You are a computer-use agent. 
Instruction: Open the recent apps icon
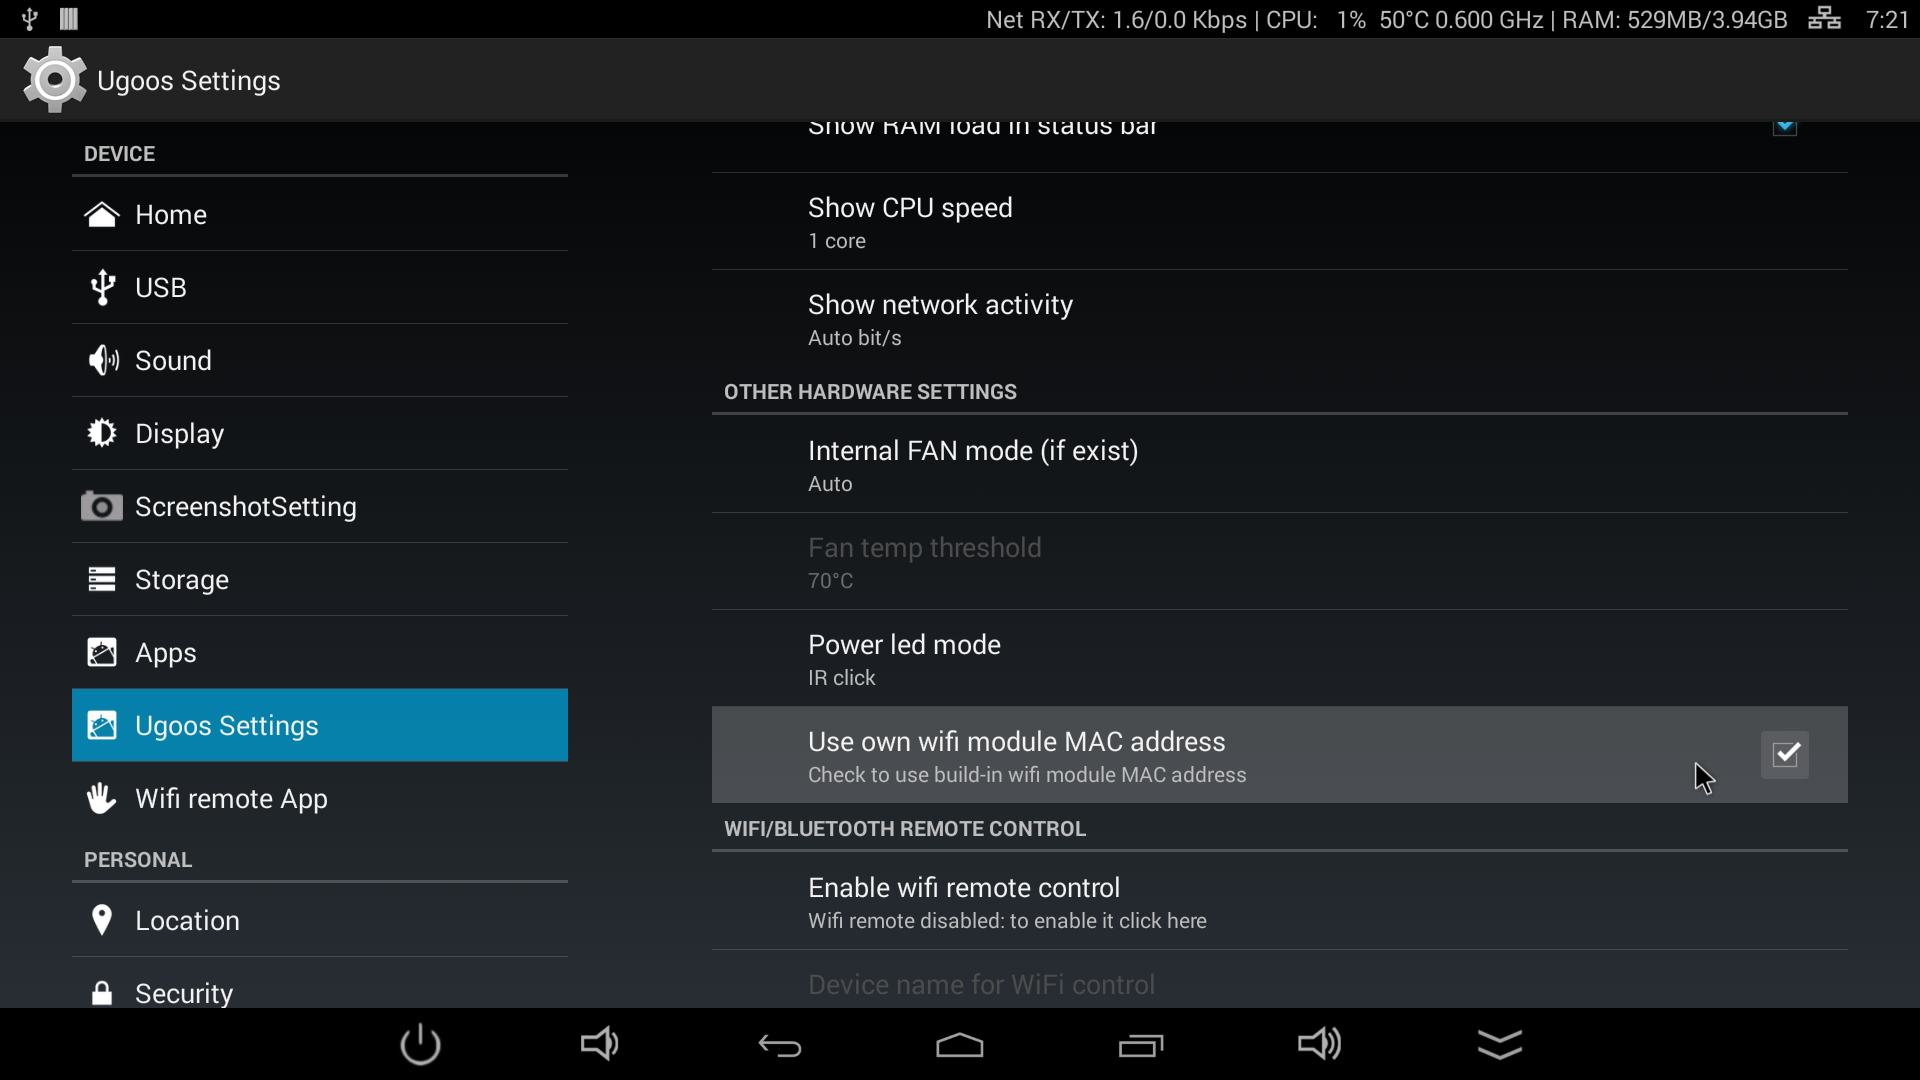(x=1140, y=1046)
